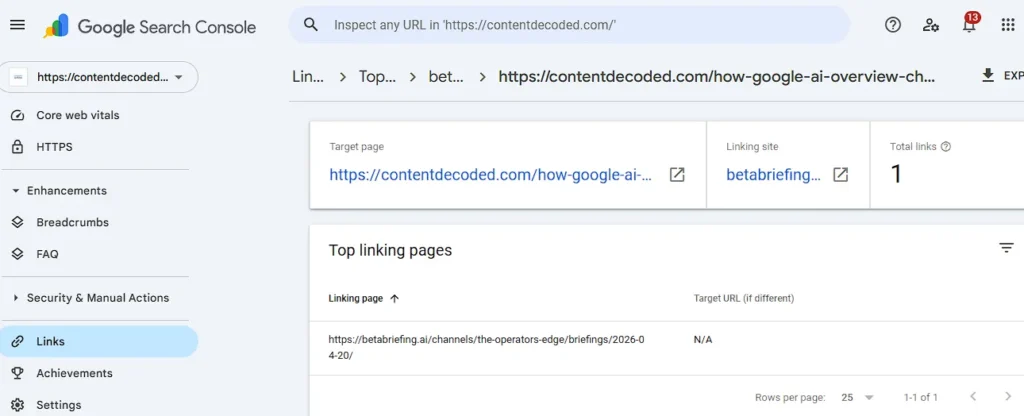The width and height of the screenshot is (1024, 416).
Task: Click the Google Search Console logo
Action: click(x=150, y=26)
